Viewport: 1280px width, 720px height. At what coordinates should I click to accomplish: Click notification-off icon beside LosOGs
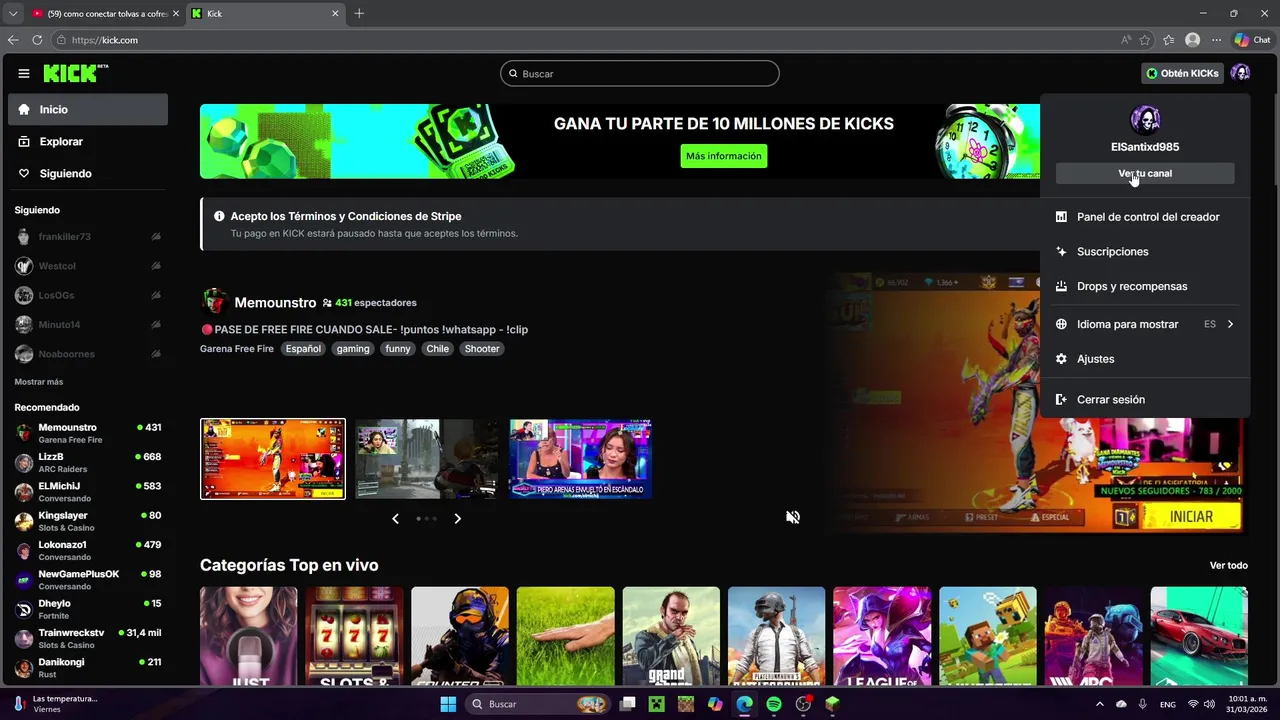coord(156,295)
